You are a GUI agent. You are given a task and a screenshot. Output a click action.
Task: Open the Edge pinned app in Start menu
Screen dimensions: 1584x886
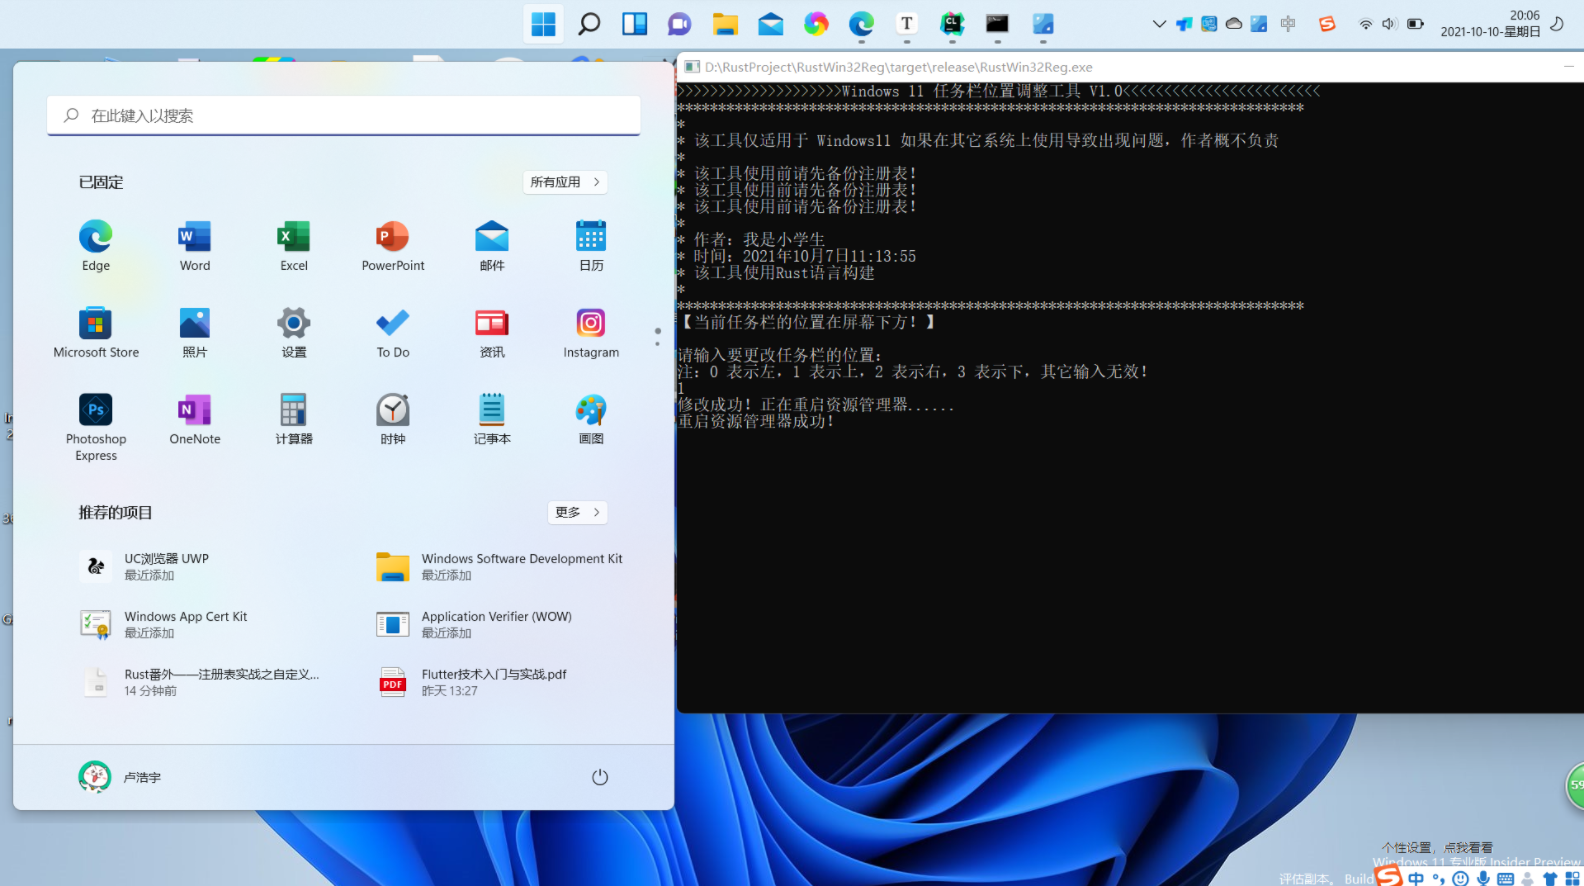(96, 246)
